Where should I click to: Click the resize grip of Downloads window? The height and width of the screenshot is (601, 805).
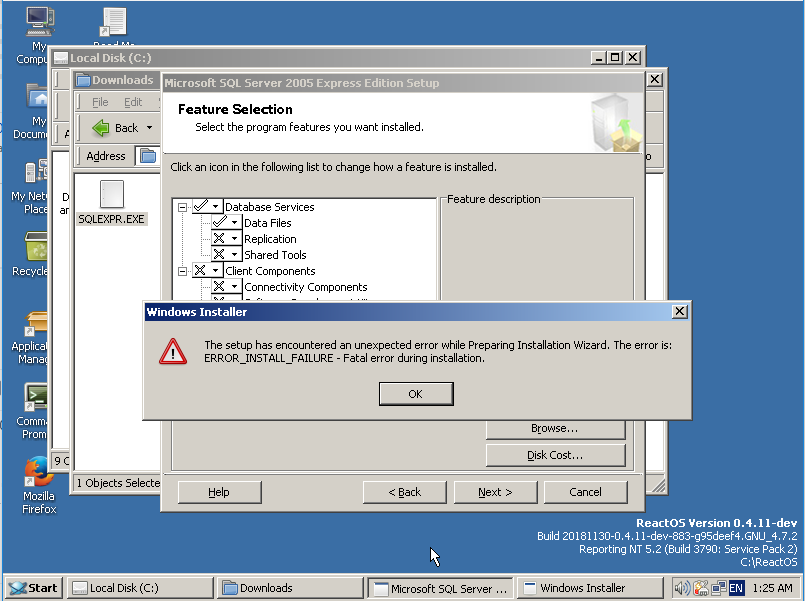point(658,486)
